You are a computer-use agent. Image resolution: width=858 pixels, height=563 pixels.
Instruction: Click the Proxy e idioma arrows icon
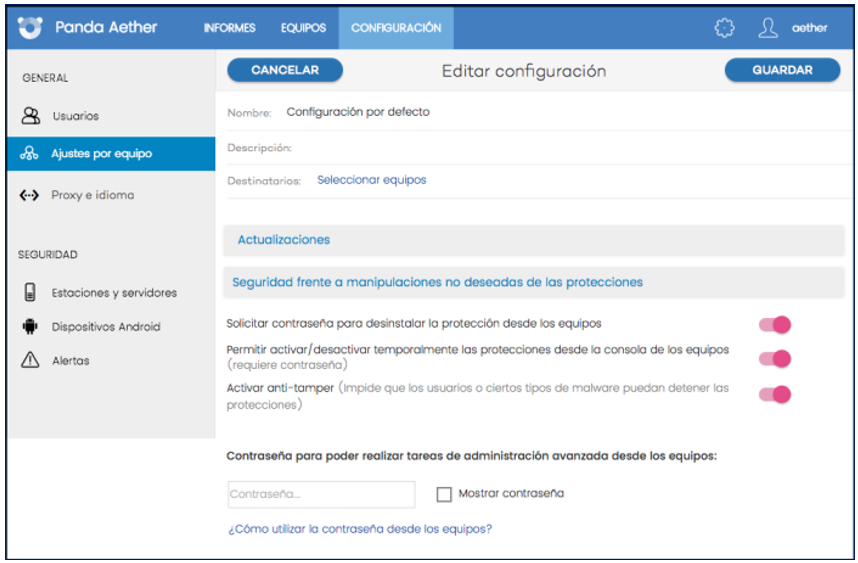pyautogui.click(x=29, y=195)
